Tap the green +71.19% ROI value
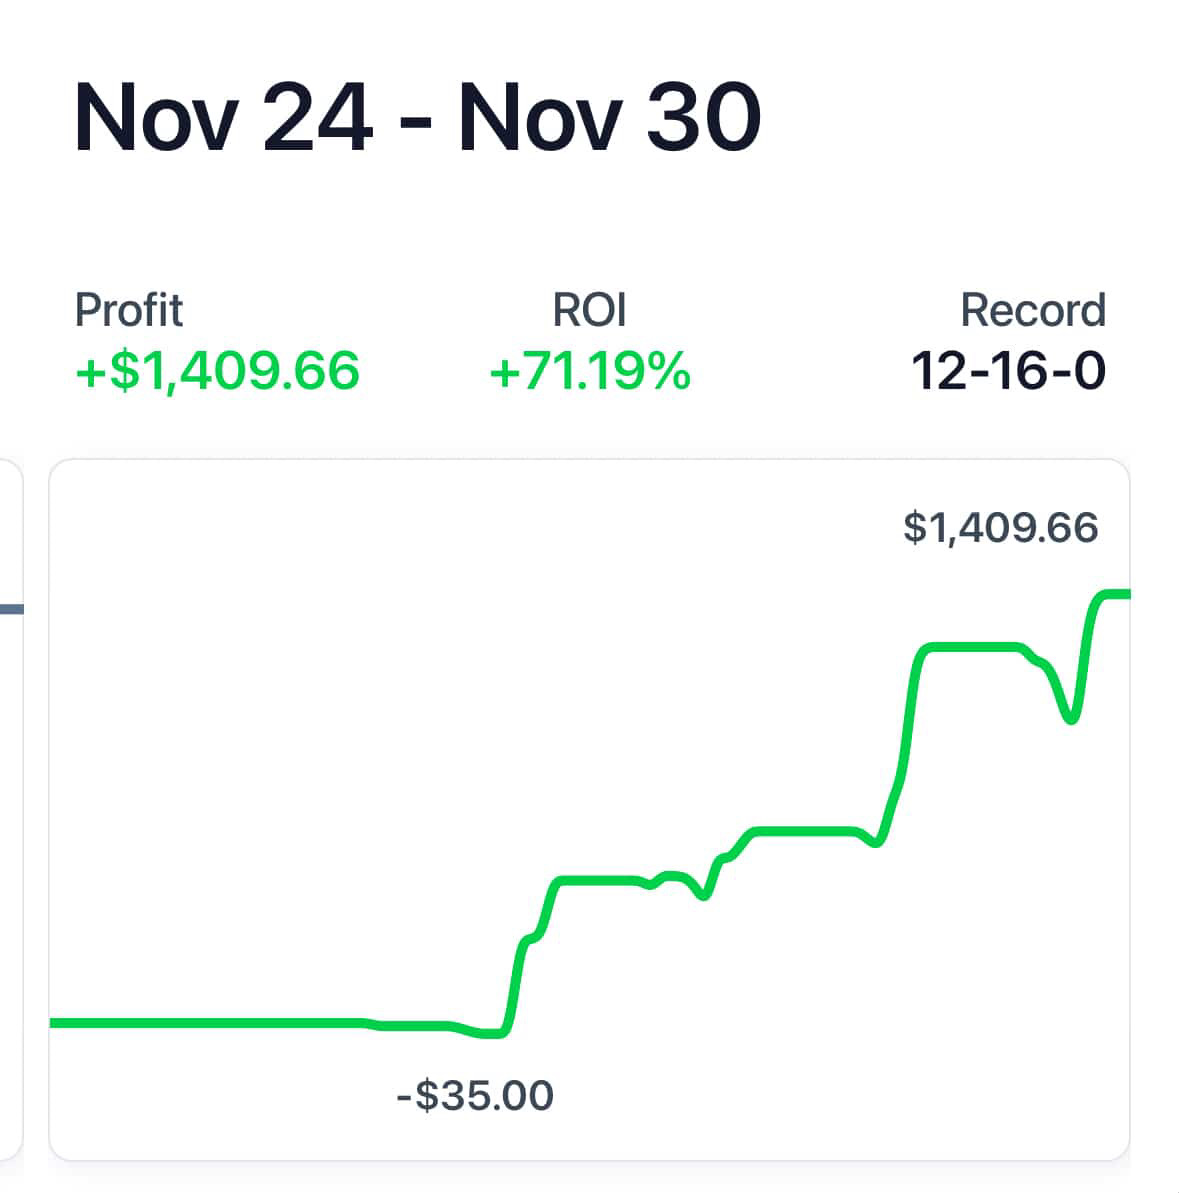This screenshot has height=1193, width=1179. (589, 371)
